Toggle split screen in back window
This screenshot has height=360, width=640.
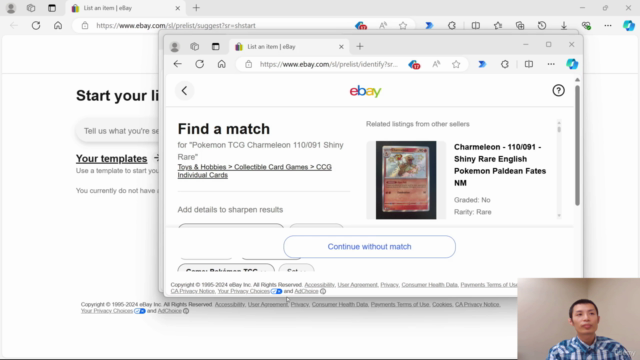(476, 25)
